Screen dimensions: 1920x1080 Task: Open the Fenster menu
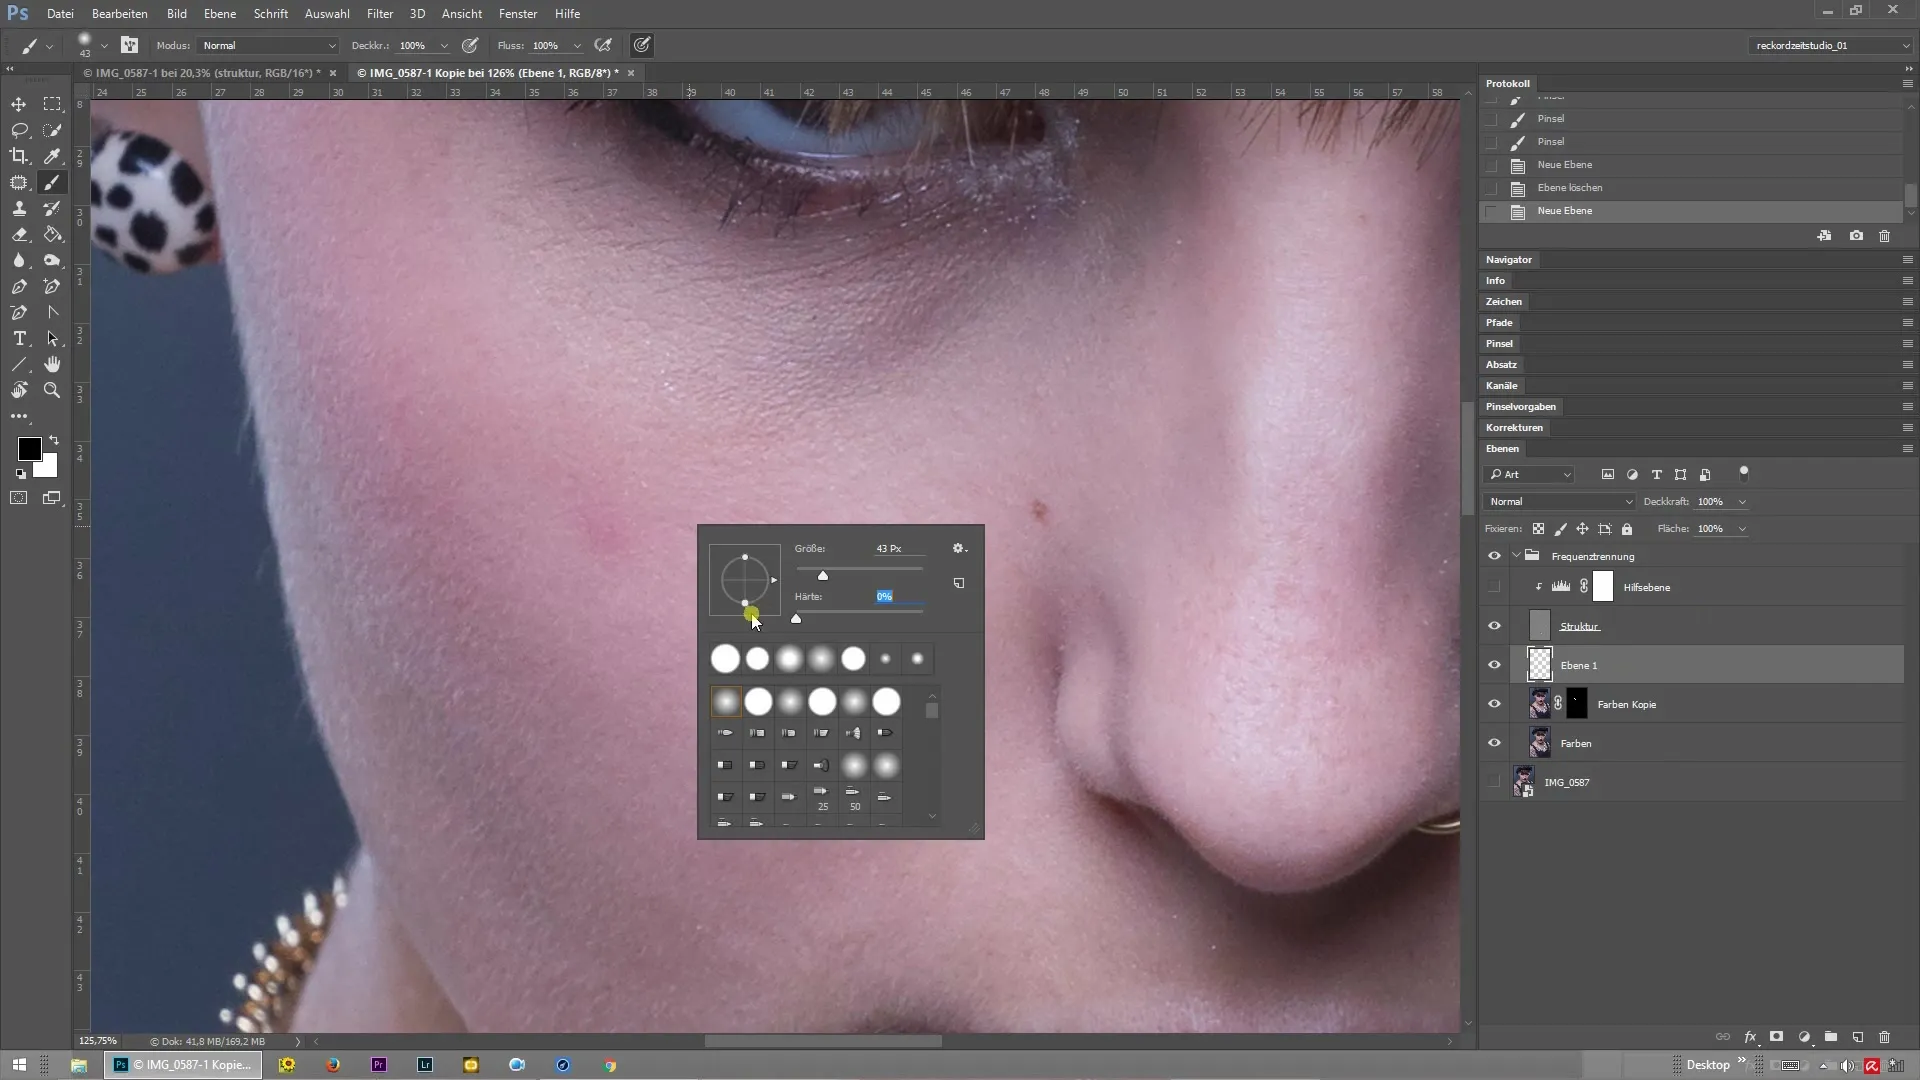point(518,14)
